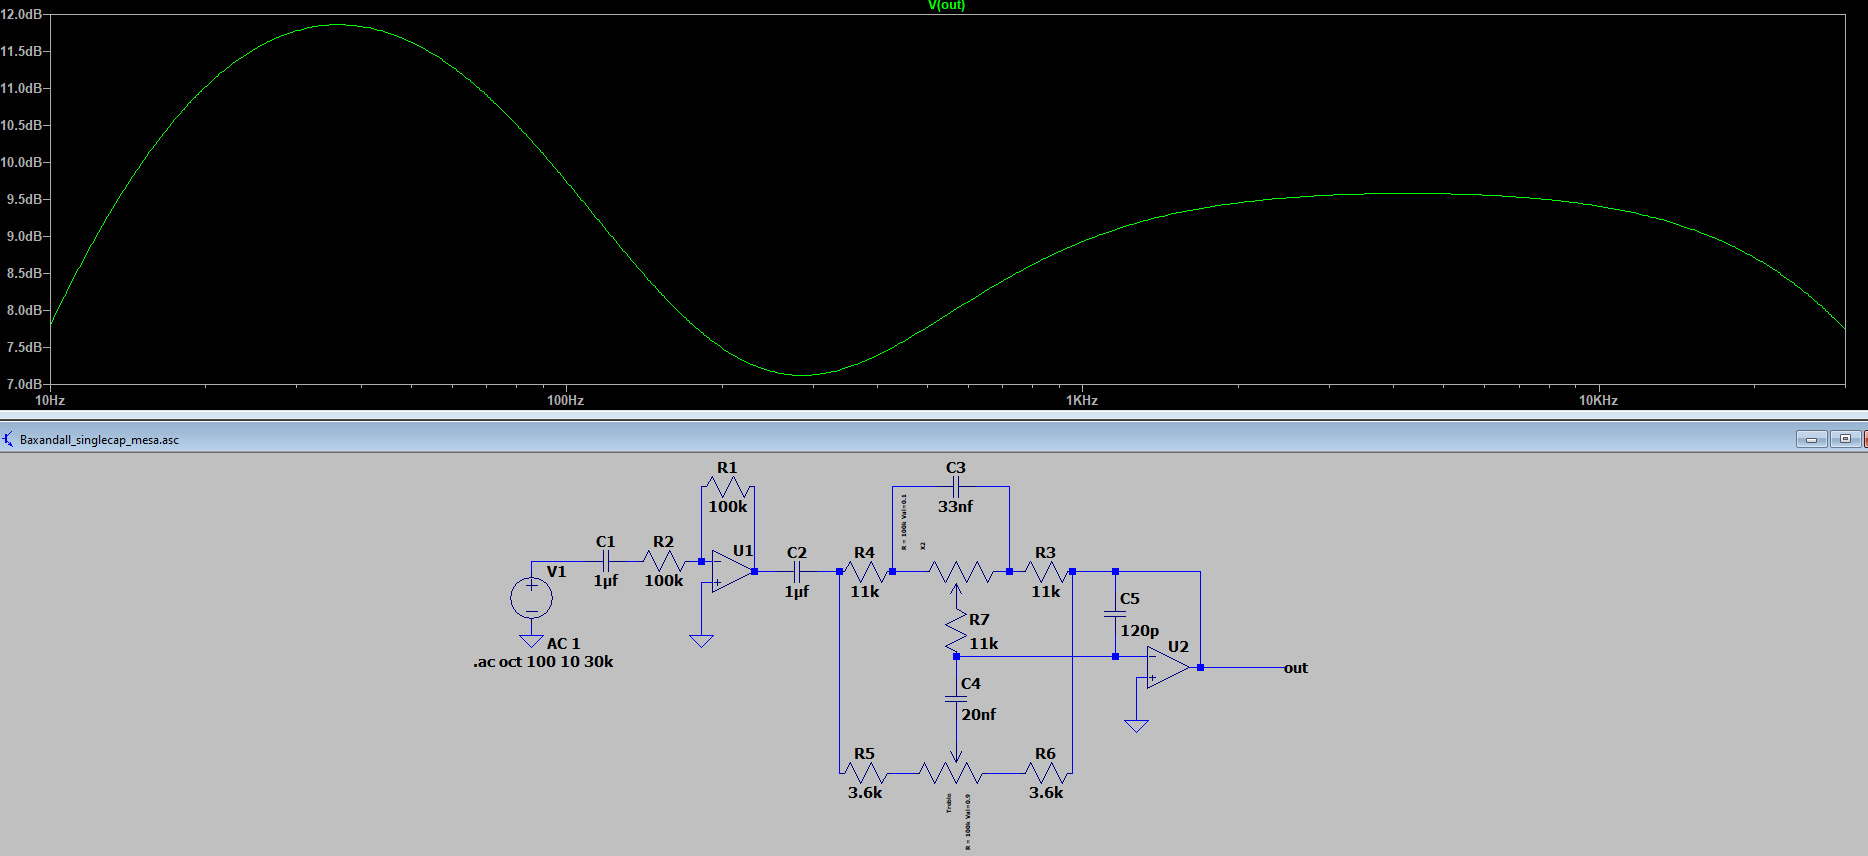The image size is (1868, 856).
Task: Click the .ac oct 100 10 30k directive
Action: [544, 662]
